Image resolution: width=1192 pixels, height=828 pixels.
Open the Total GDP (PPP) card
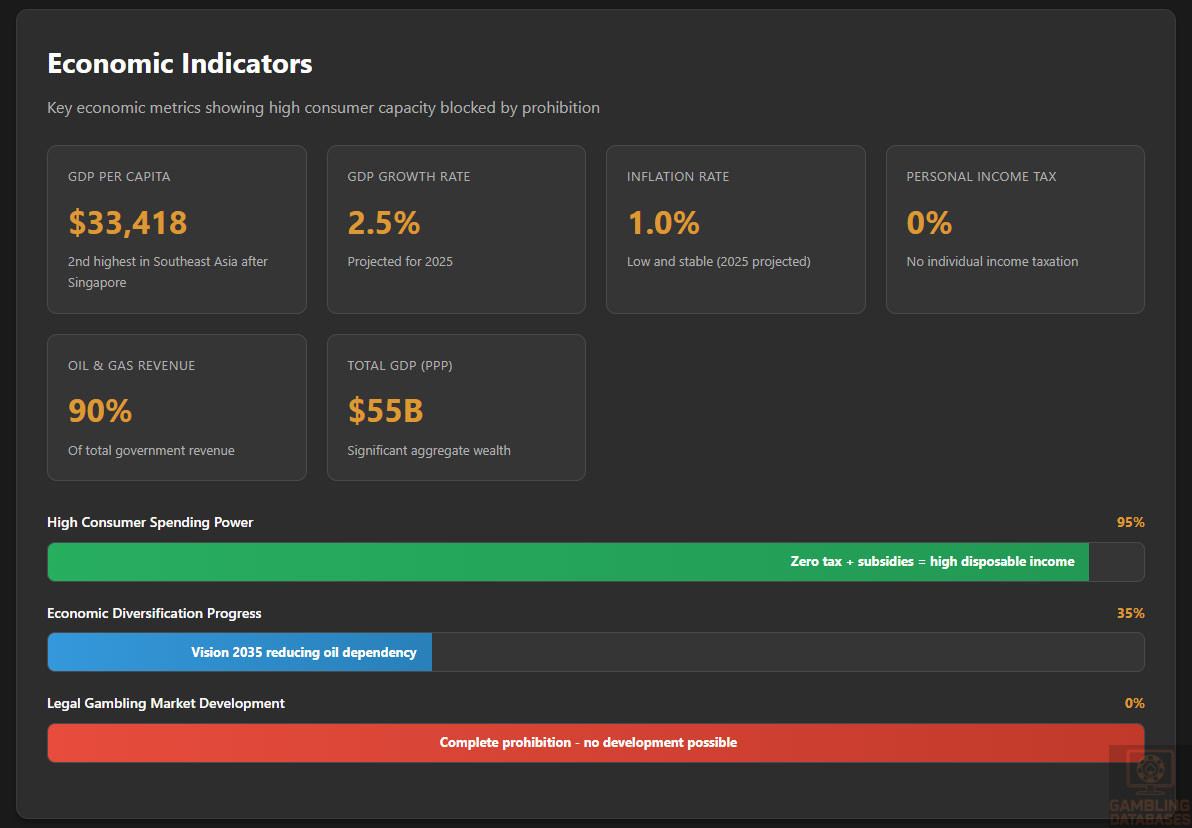[456, 407]
